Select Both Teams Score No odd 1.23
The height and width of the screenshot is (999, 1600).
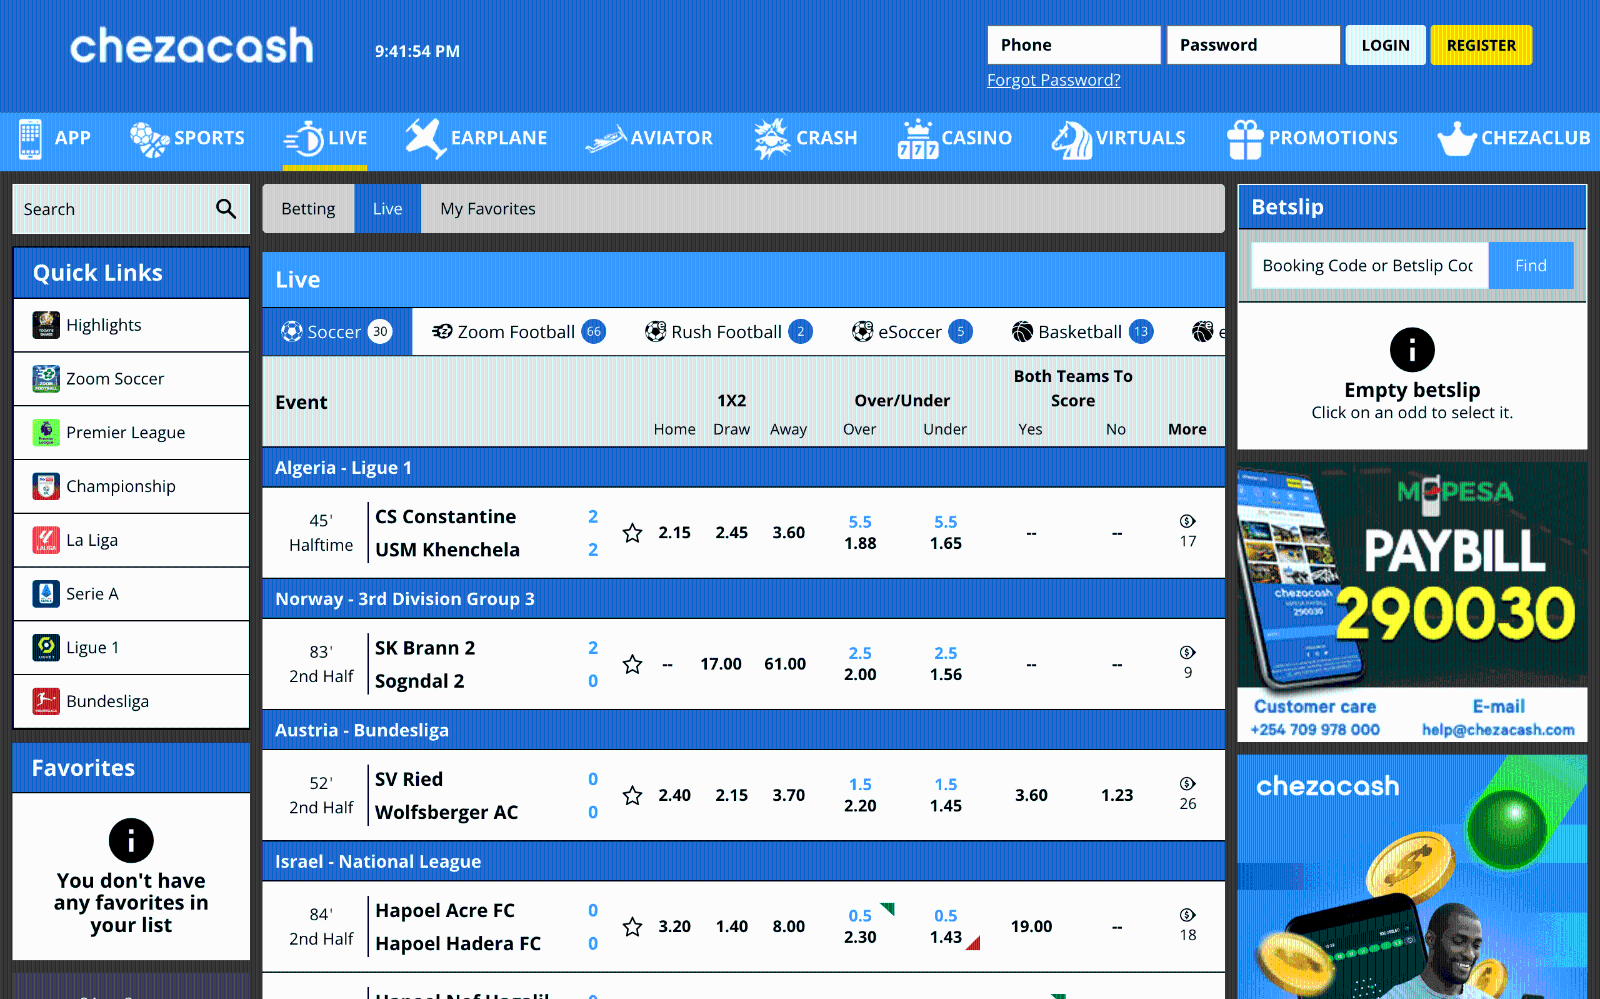click(x=1117, y=795)
